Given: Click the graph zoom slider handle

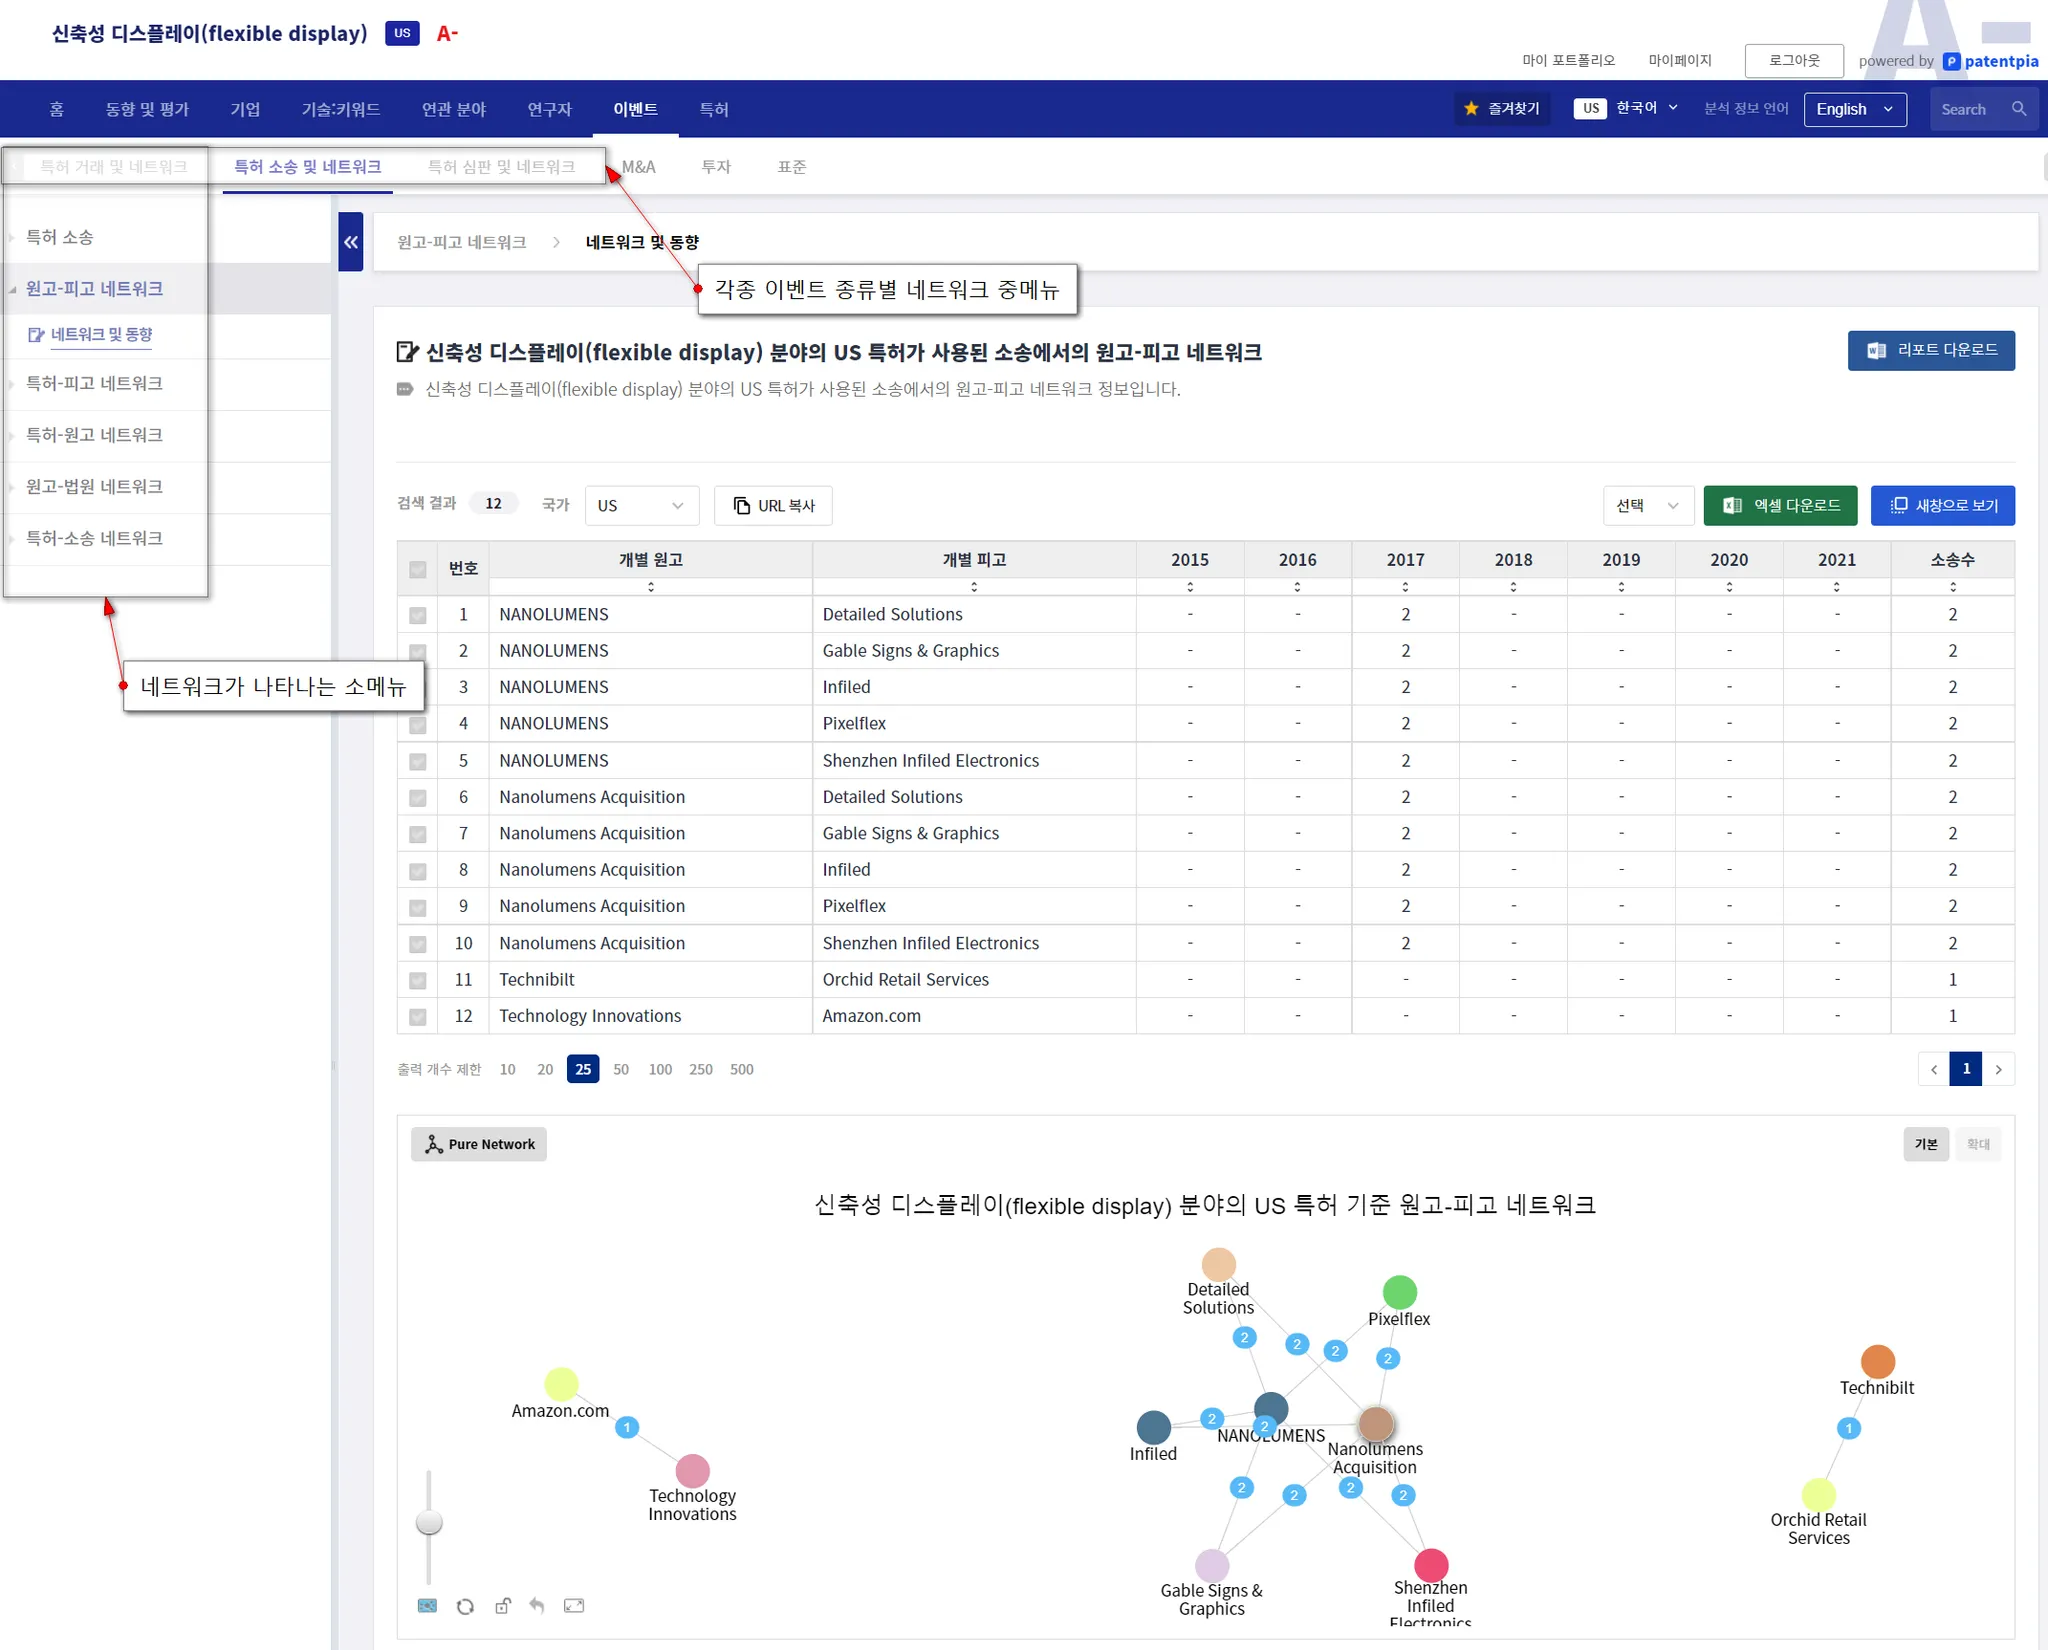Looking at the screenshot, I should pos(429,1522).
